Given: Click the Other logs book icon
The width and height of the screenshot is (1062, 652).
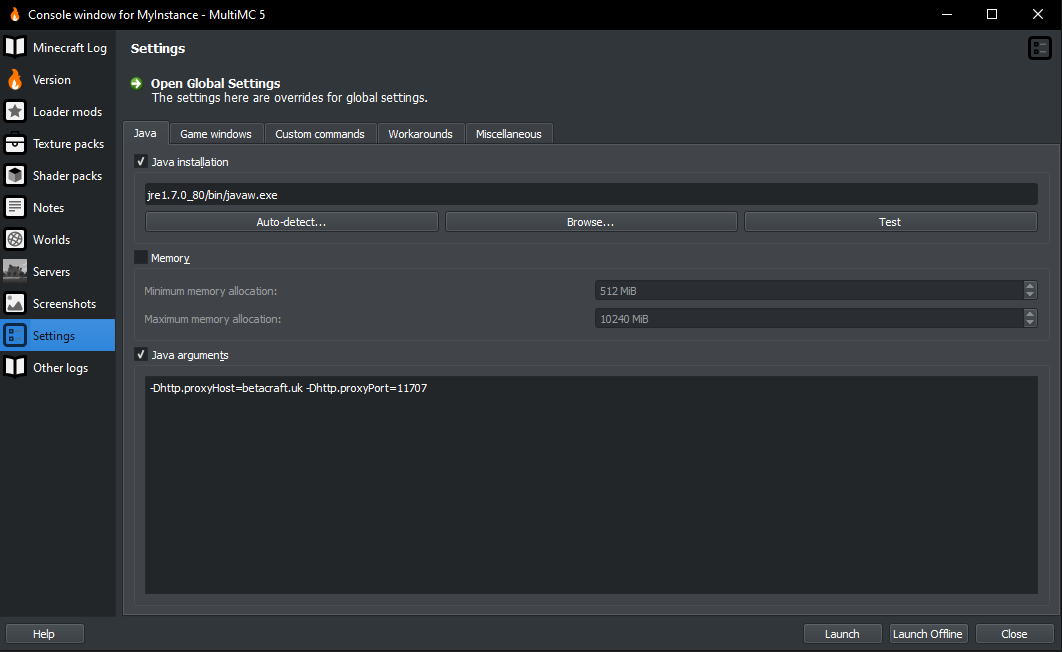Looking at the screenshot, I should click(15, 367).
